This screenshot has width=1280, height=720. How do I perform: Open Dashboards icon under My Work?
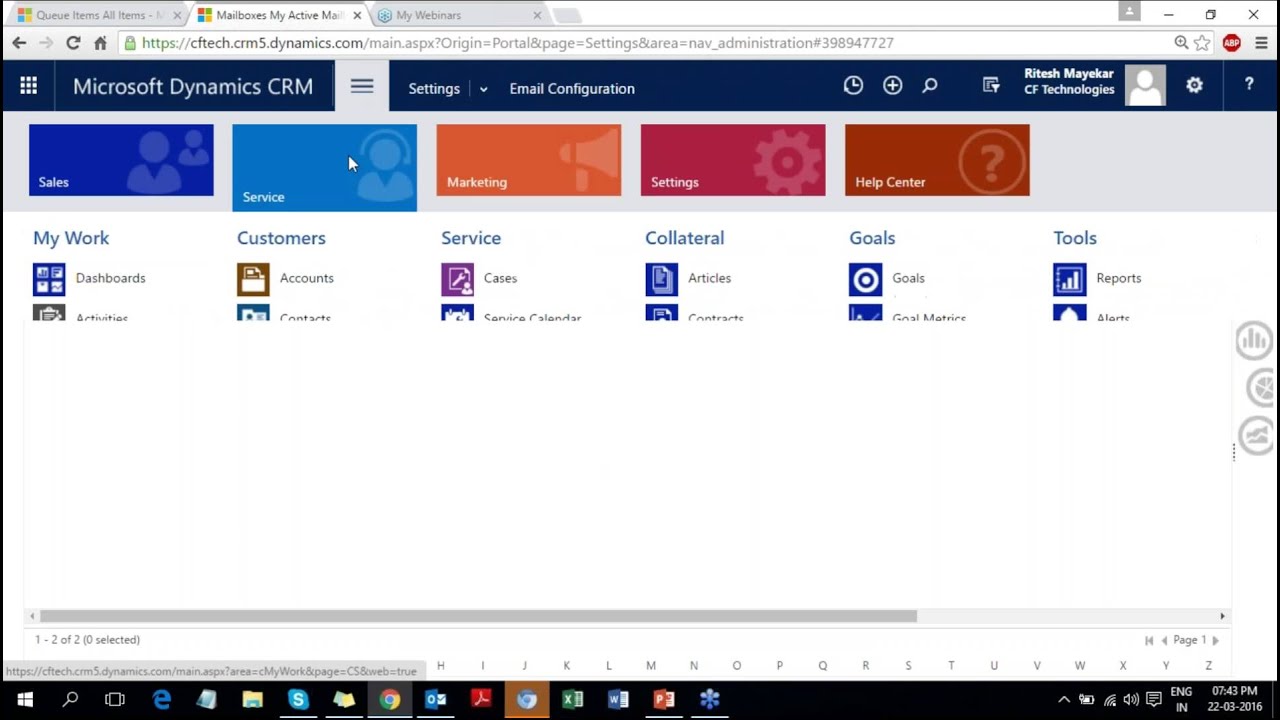[x=49, y=279]
